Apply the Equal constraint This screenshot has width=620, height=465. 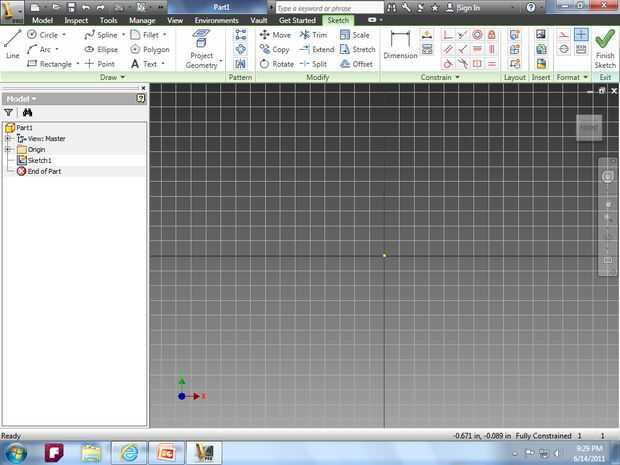click(x=491, y=64)
